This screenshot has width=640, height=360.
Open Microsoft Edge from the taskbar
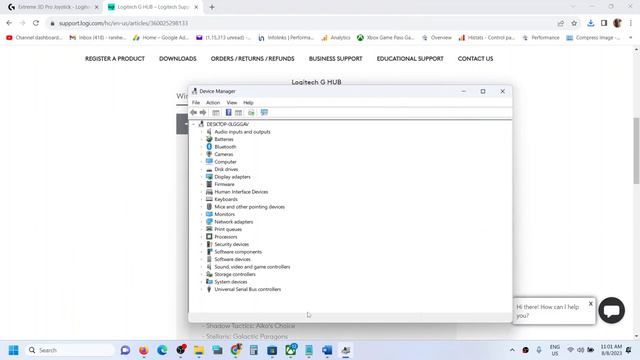[162, 350]
